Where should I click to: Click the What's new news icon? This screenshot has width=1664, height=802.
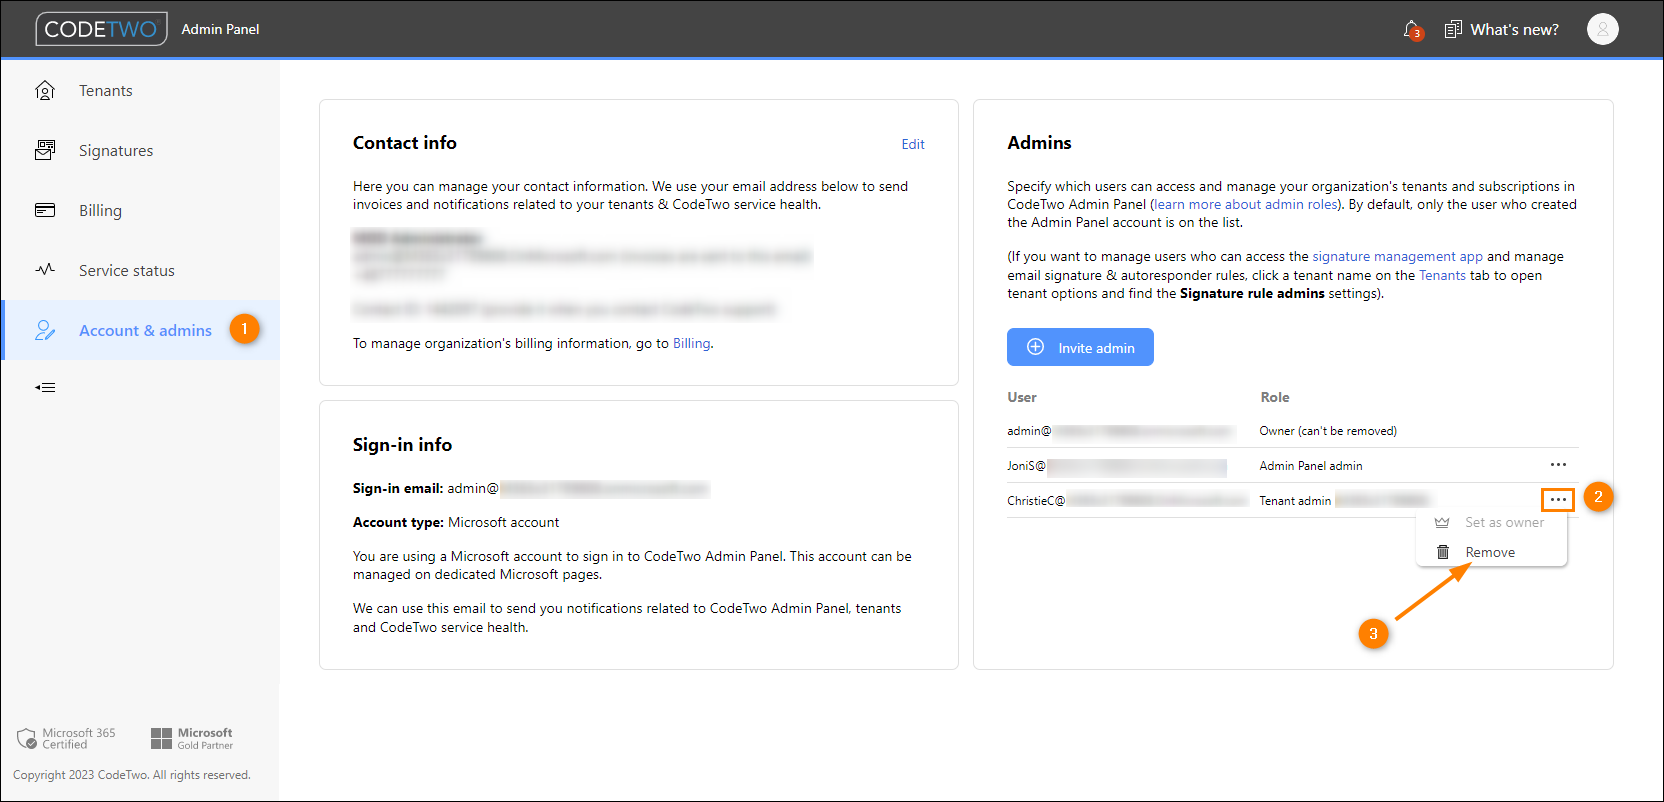(1453, 30)
